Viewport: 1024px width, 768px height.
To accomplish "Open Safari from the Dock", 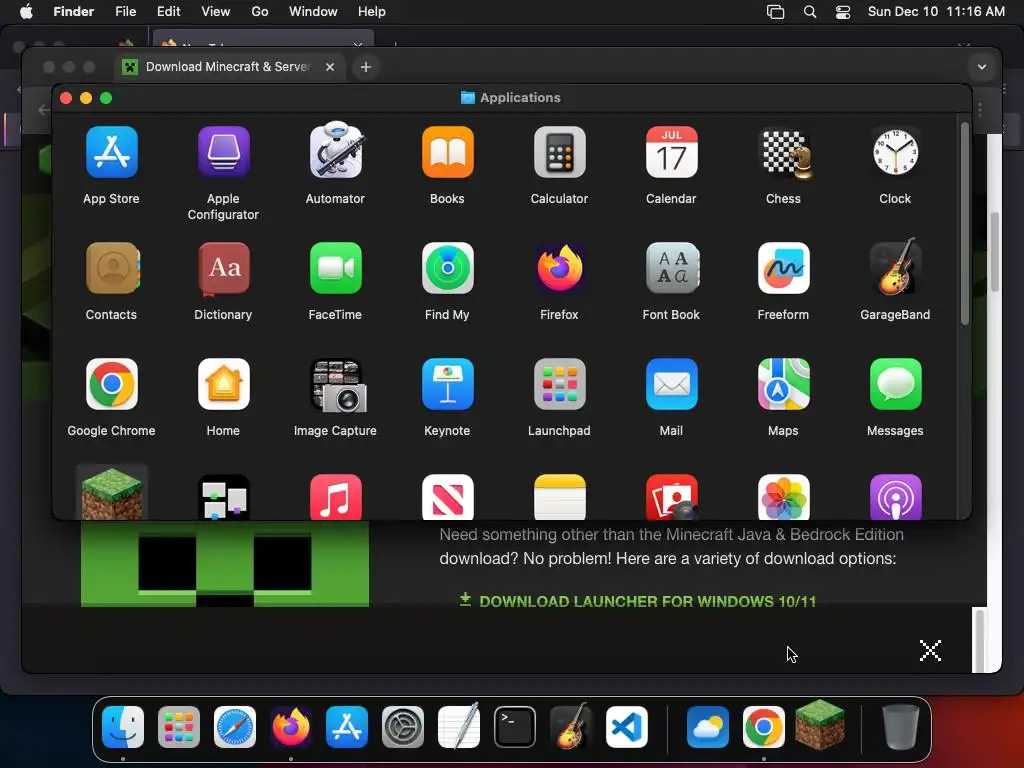I will coord(235,727).
